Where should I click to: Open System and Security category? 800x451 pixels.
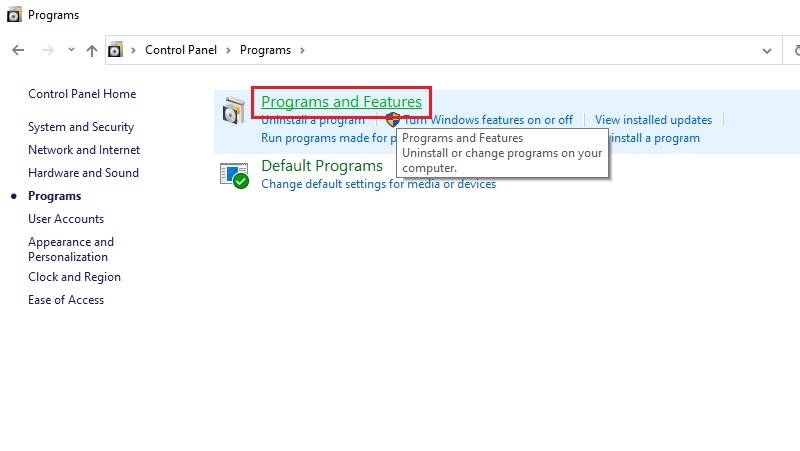[x=81, y=127]
